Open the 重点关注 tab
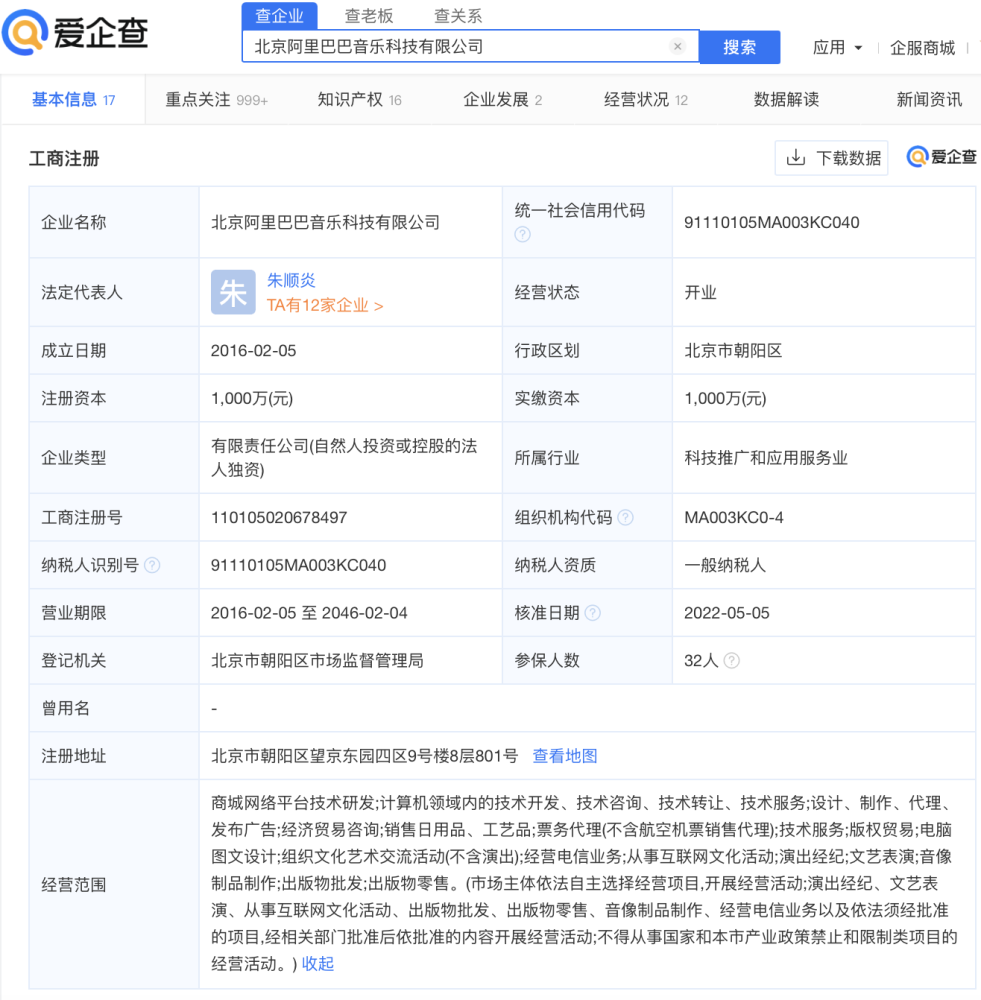 216,99
